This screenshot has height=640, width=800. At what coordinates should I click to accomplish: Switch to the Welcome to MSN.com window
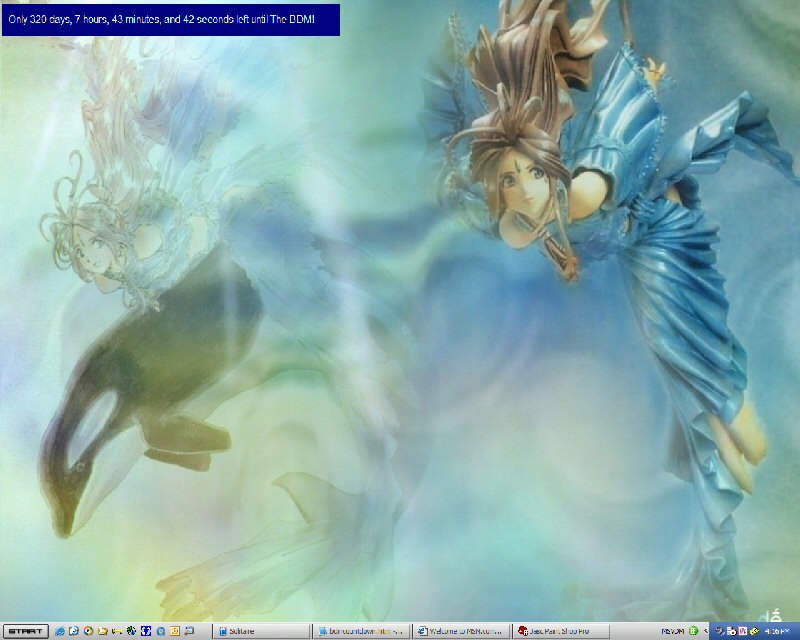(x=461, y=631)
